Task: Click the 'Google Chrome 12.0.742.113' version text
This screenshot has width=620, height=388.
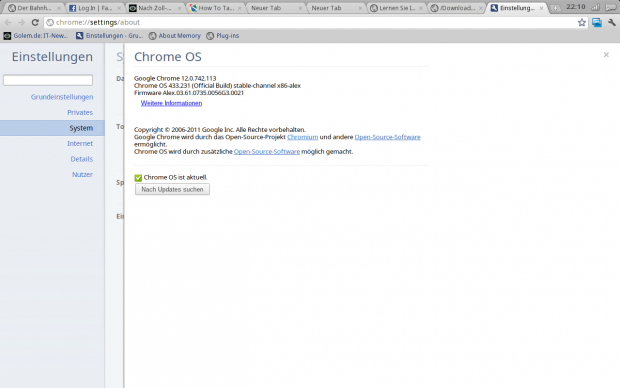Action: [x=175, y=78]
